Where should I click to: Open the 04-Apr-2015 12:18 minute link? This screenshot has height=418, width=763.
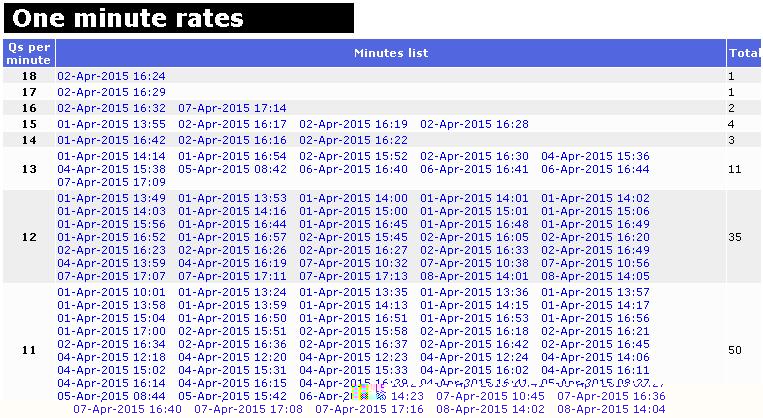coord(111,357)
